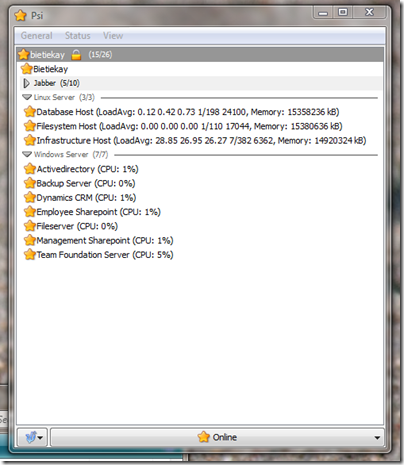Open the View menu

click(113, 36)
